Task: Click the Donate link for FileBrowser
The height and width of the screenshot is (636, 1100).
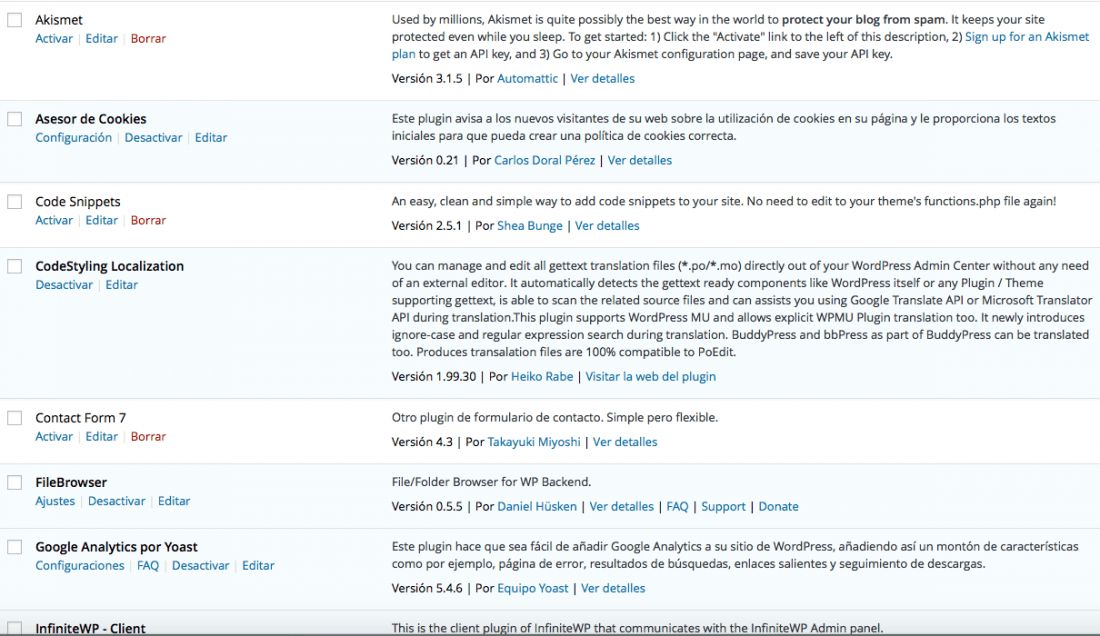Action: click(778, 506)
